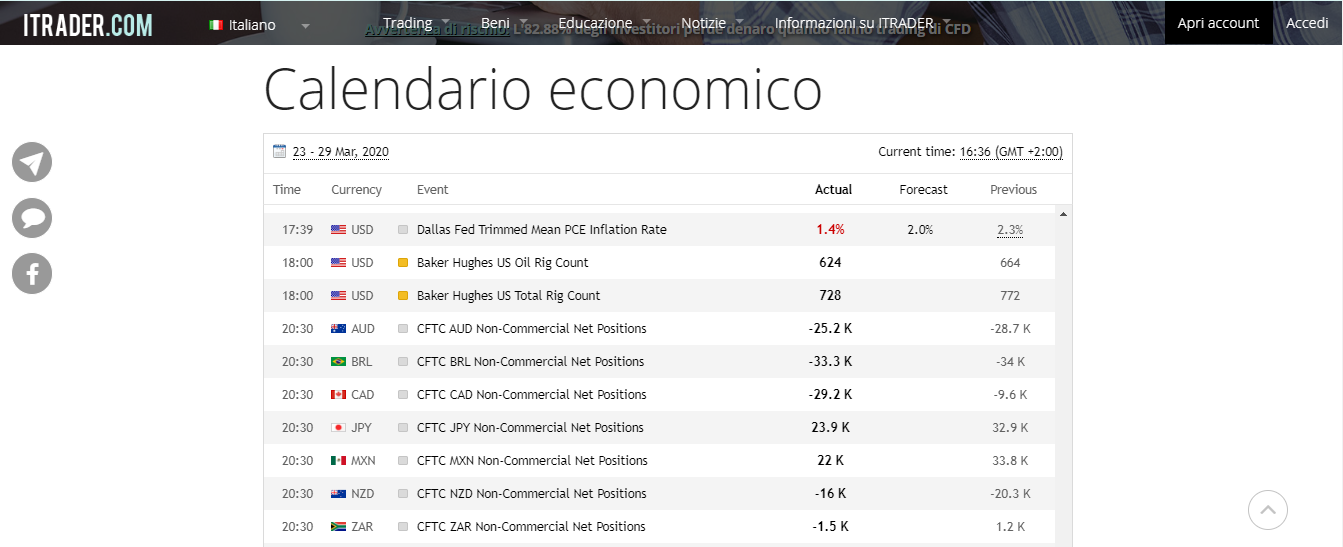
Task: Click the Currency column header
Action: tap(356, 190)
